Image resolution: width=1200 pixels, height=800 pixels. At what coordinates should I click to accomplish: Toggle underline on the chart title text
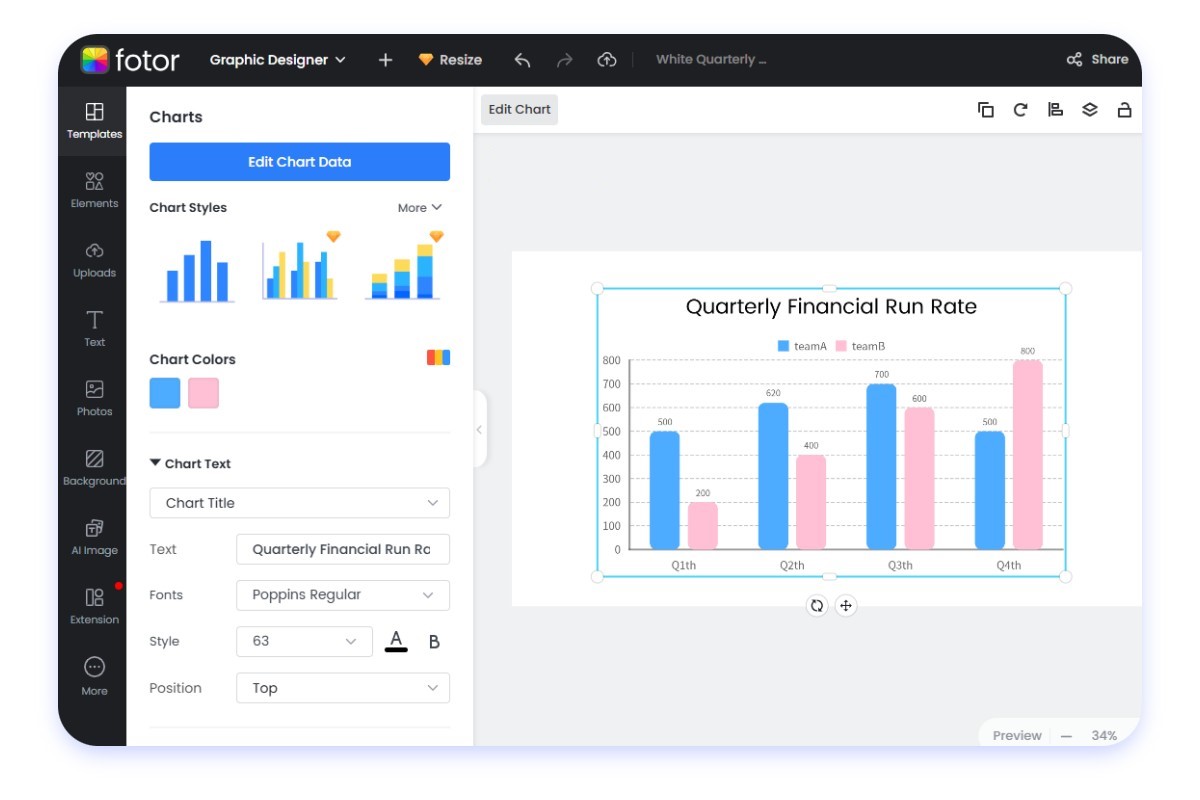pyautogui.click(x=397, y=641)
